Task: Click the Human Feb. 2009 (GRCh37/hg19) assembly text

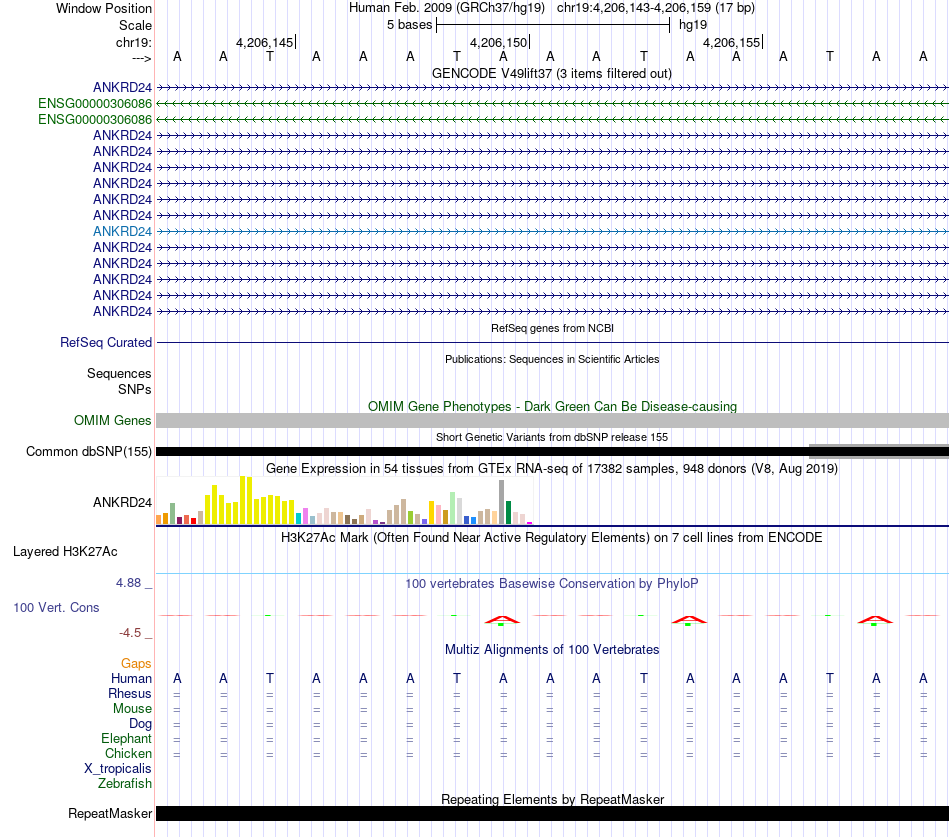Action: [447, 8]
